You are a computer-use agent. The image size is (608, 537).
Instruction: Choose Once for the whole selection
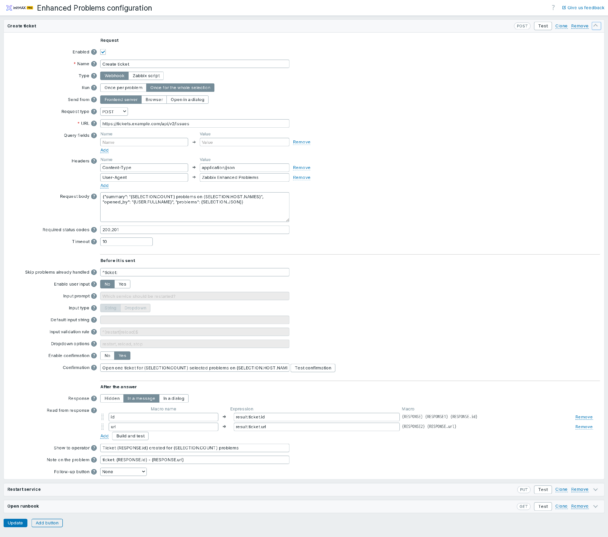point(180,88)
